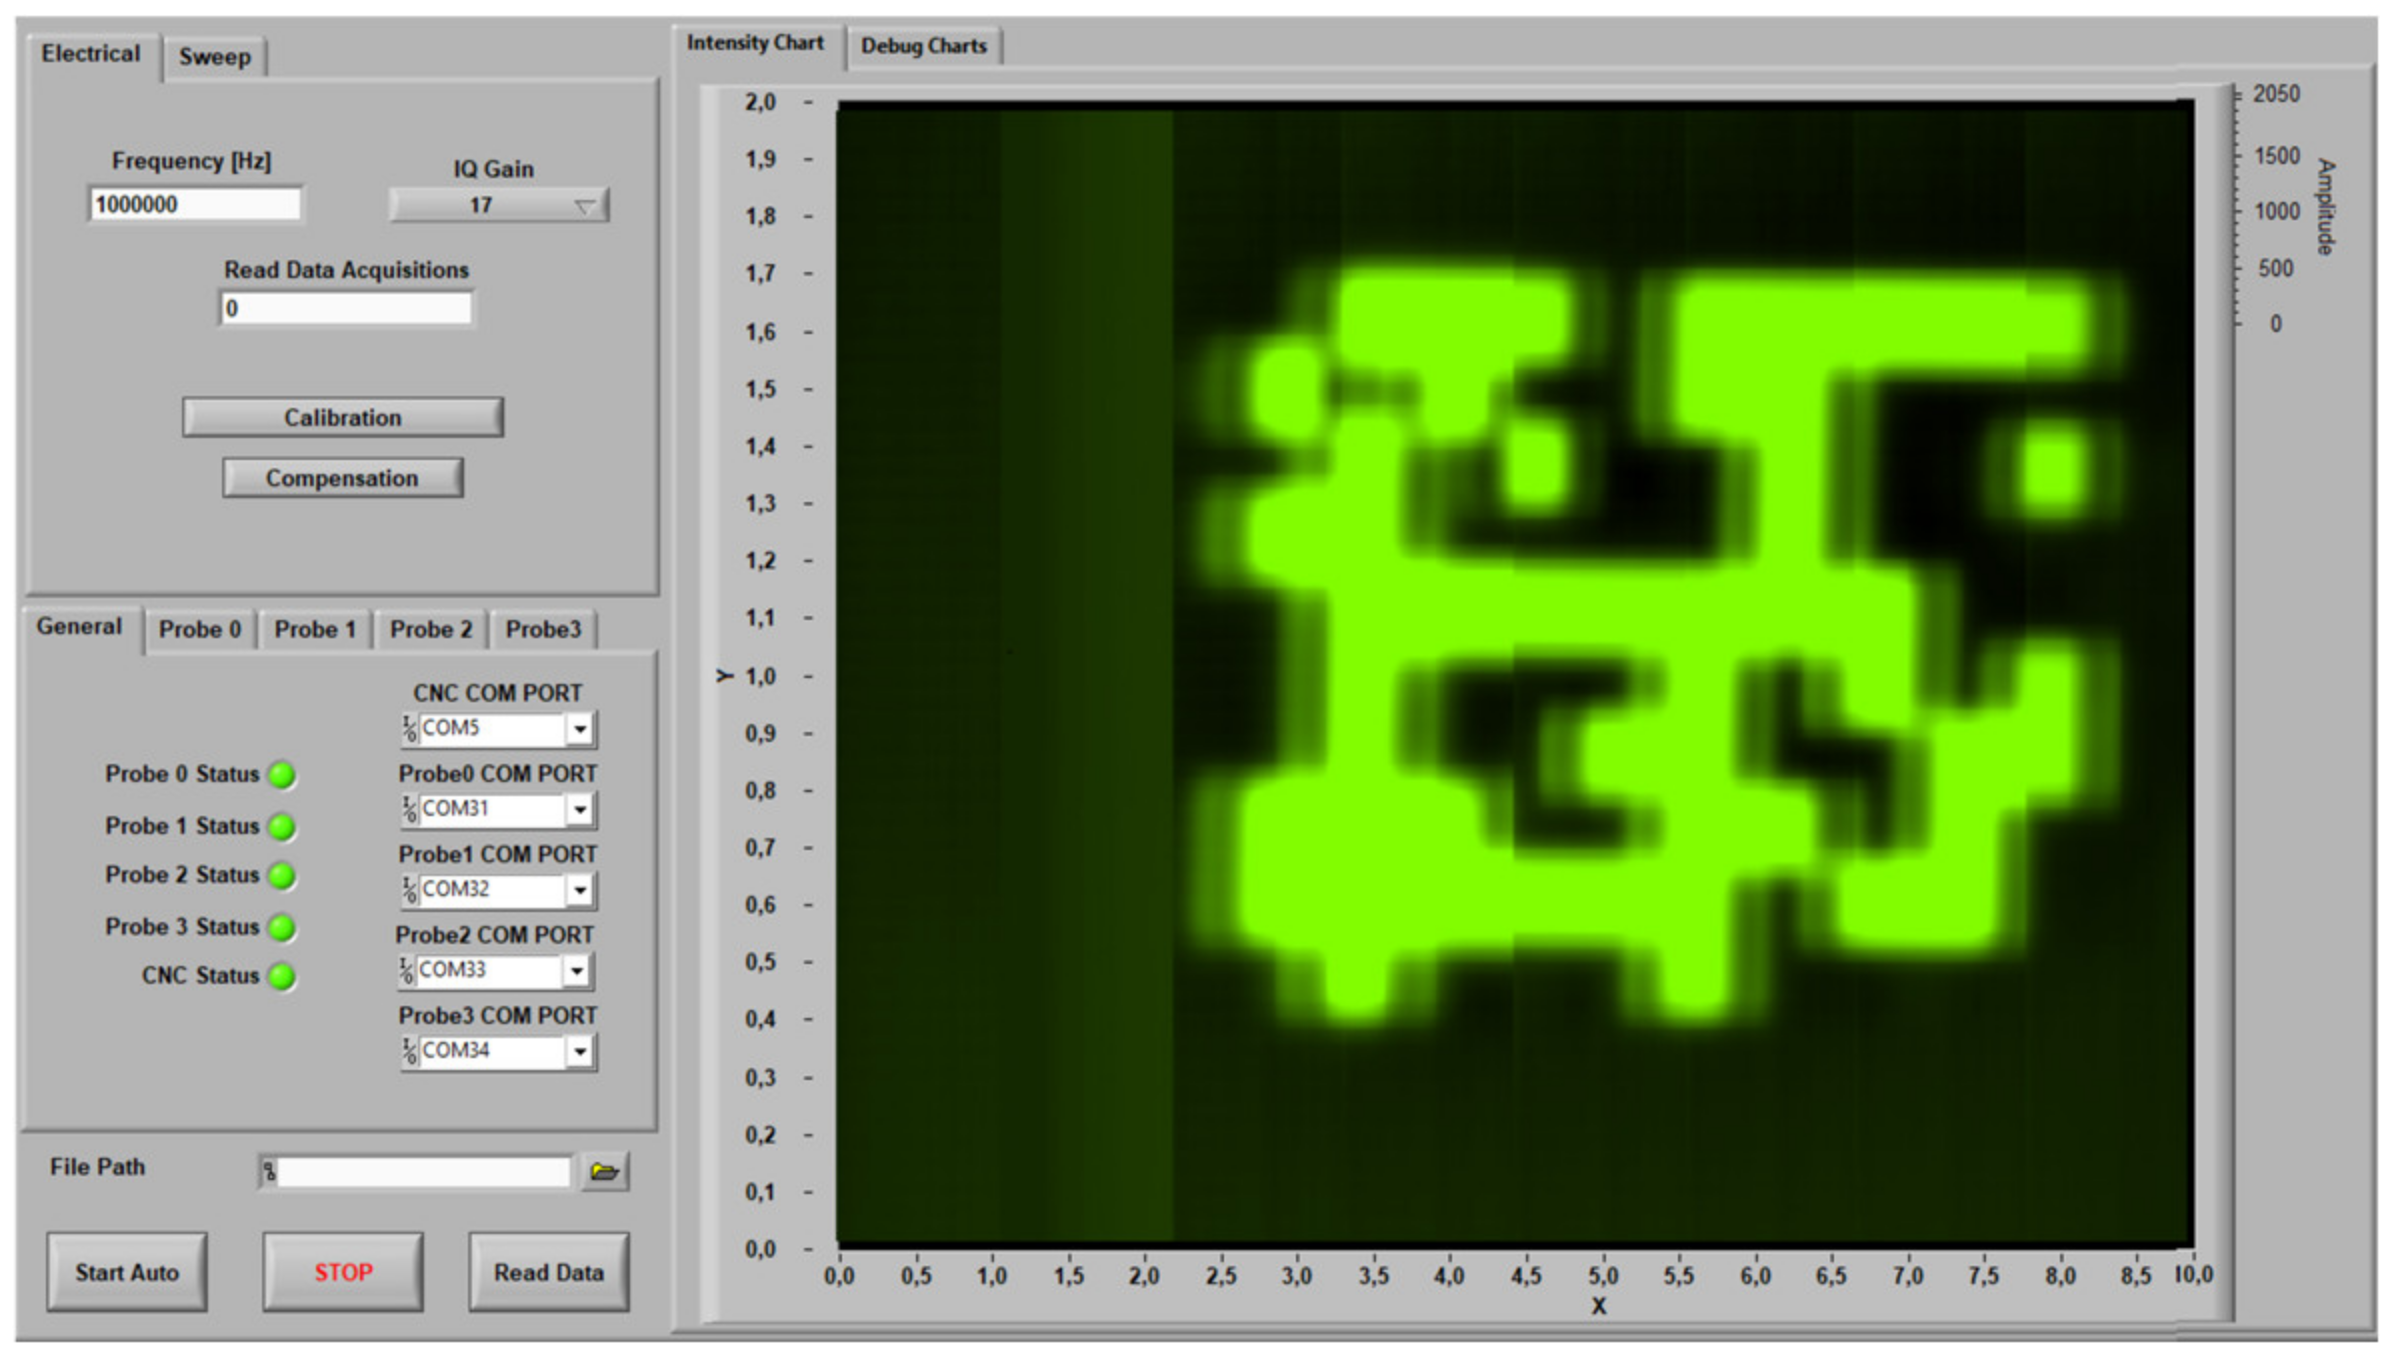Viewport: 2392px width, 1356px height.
Task: Click the Frequency [Hz] input field
Action: click(x=195, y=205)
